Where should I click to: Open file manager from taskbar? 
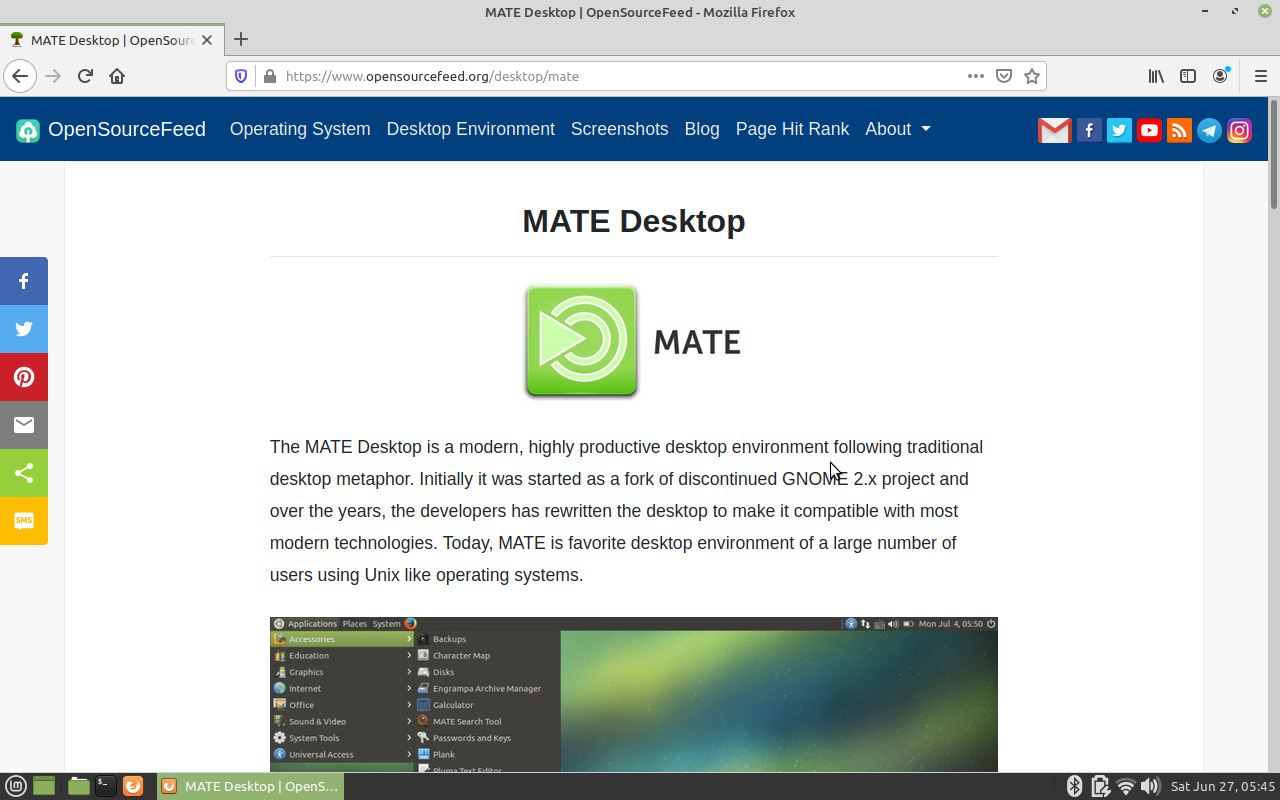coord(79,786)
